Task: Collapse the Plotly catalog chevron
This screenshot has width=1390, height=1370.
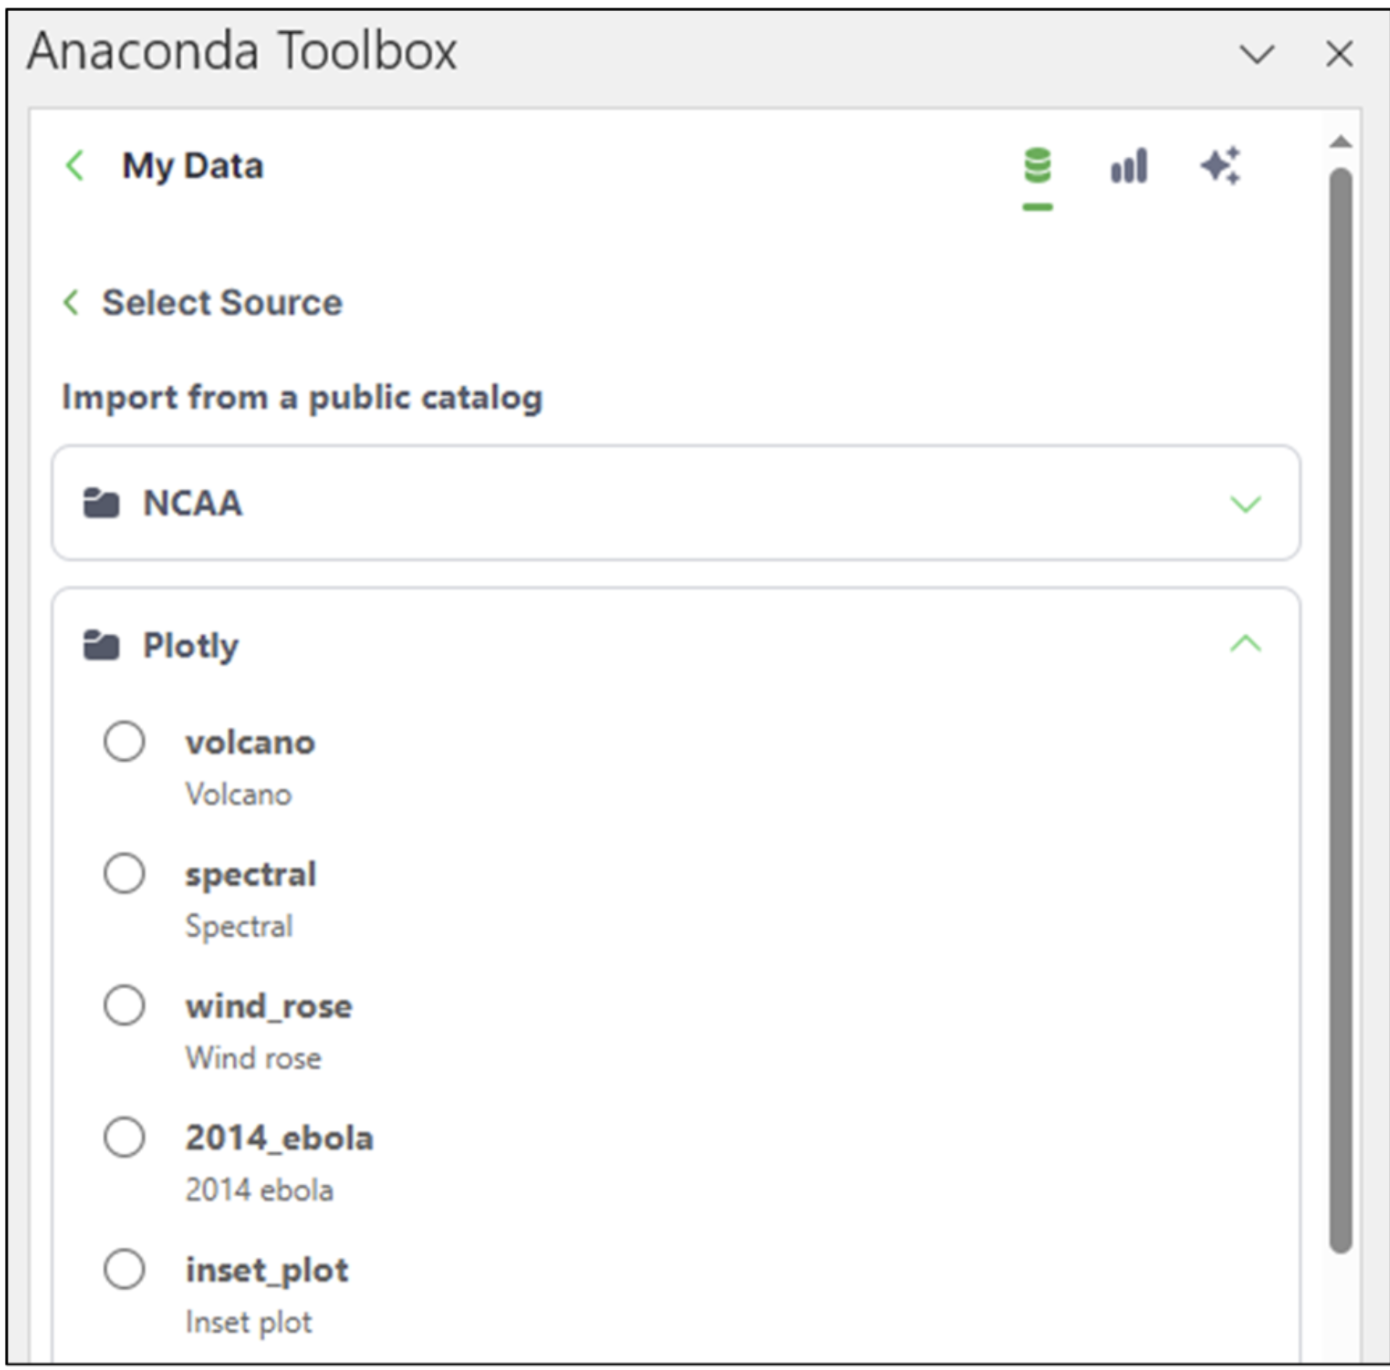Action: coord(1245,645)
